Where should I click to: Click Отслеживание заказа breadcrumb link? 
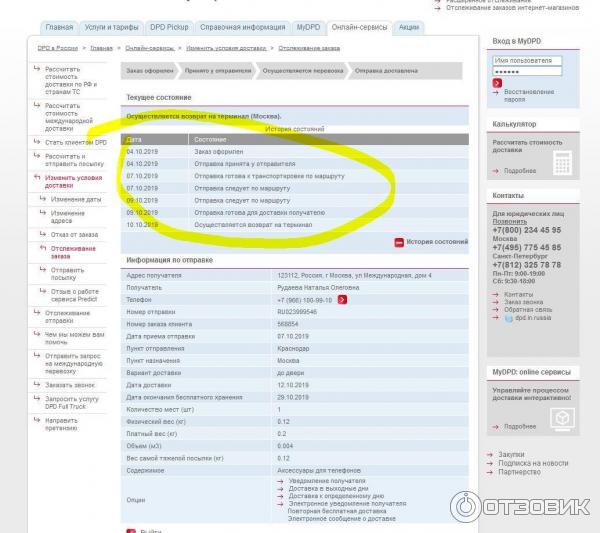point(309,48)
